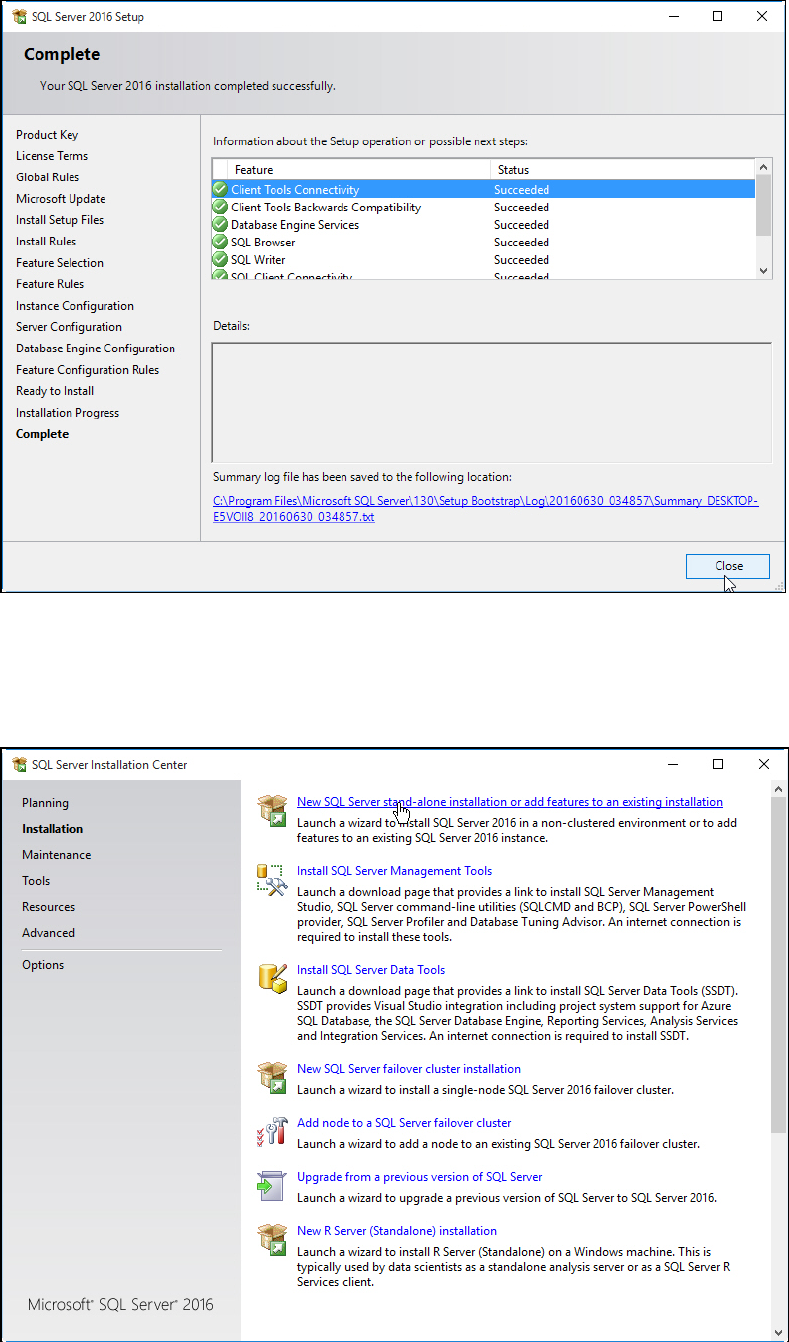Click Server Configuration step in sidebar
This screenshot has height=1342, width=789.
[69, 327]
